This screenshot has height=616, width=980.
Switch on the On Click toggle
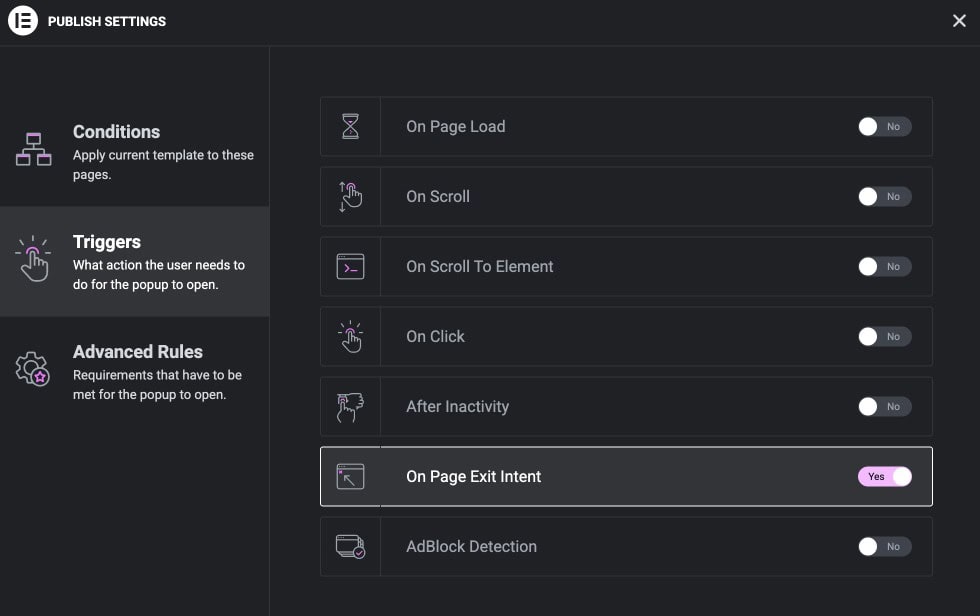pyautogui.click(x=884, y=336)
